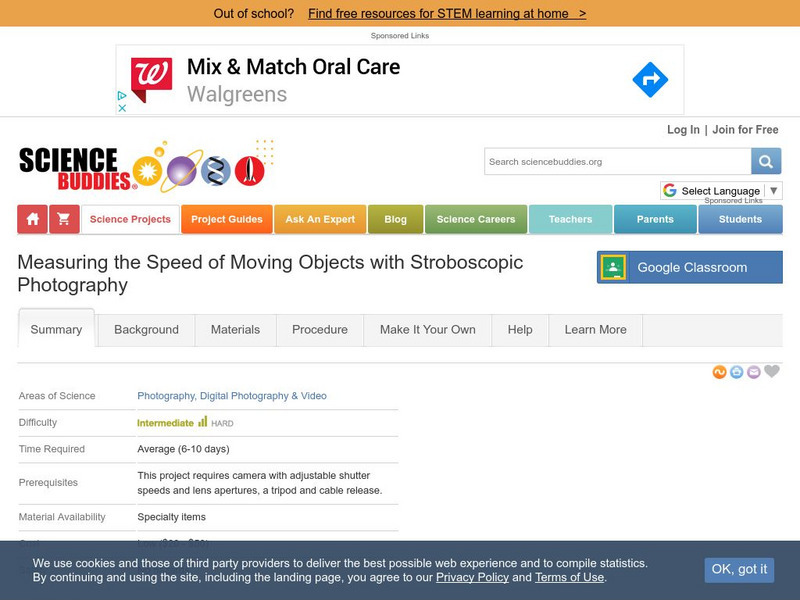This screenshot has width=800, height=600.
Task: Click the Walgreens logo in ad
Action: point(152,79)
